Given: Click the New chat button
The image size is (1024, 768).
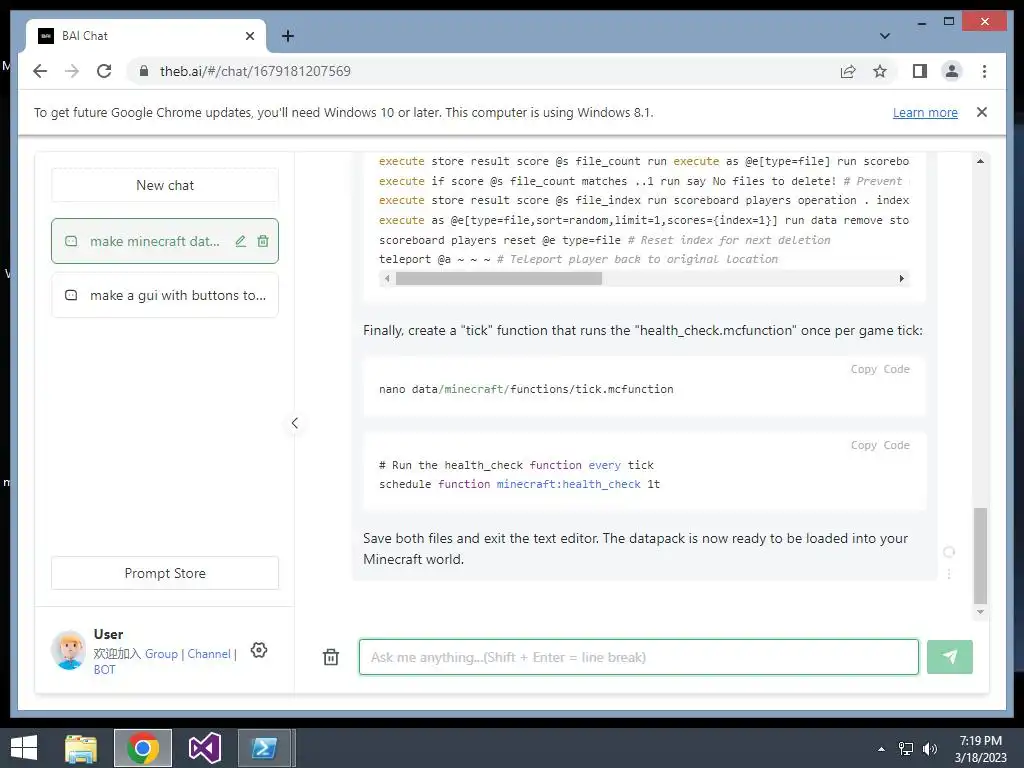Looking at the screenshot, I should (x=165, y=185).
